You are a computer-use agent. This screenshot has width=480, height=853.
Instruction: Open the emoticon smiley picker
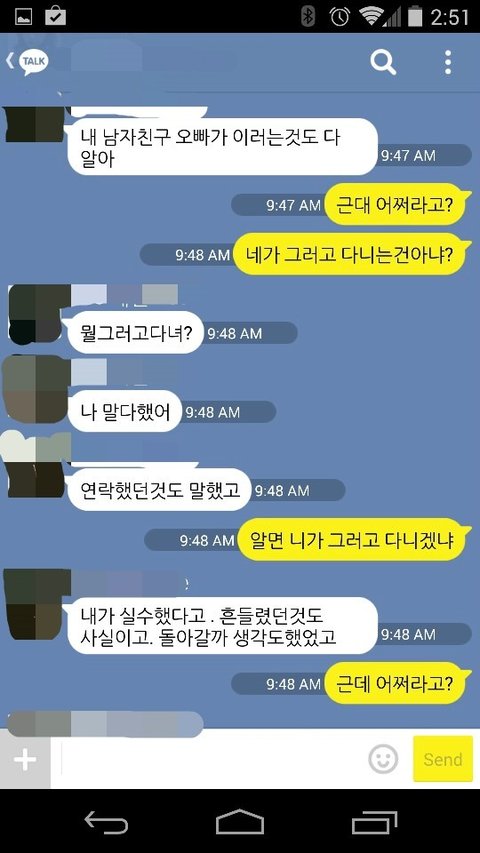click(383, 758)
